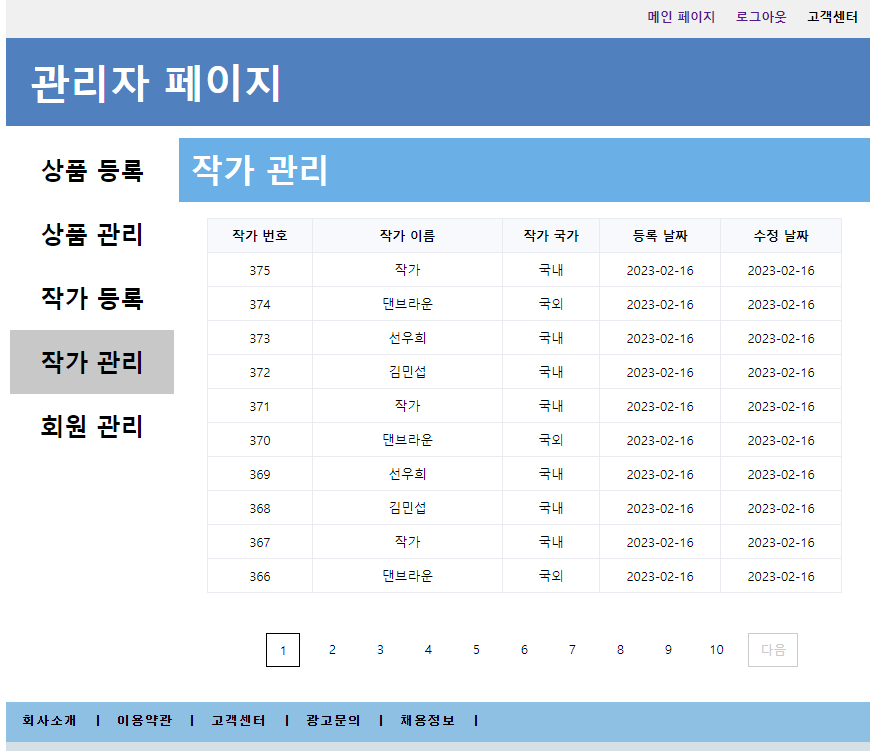Viewport: 881px width, 751px height.
Task: Click 김민섭 in row 368
Action: tap(407, 508)
